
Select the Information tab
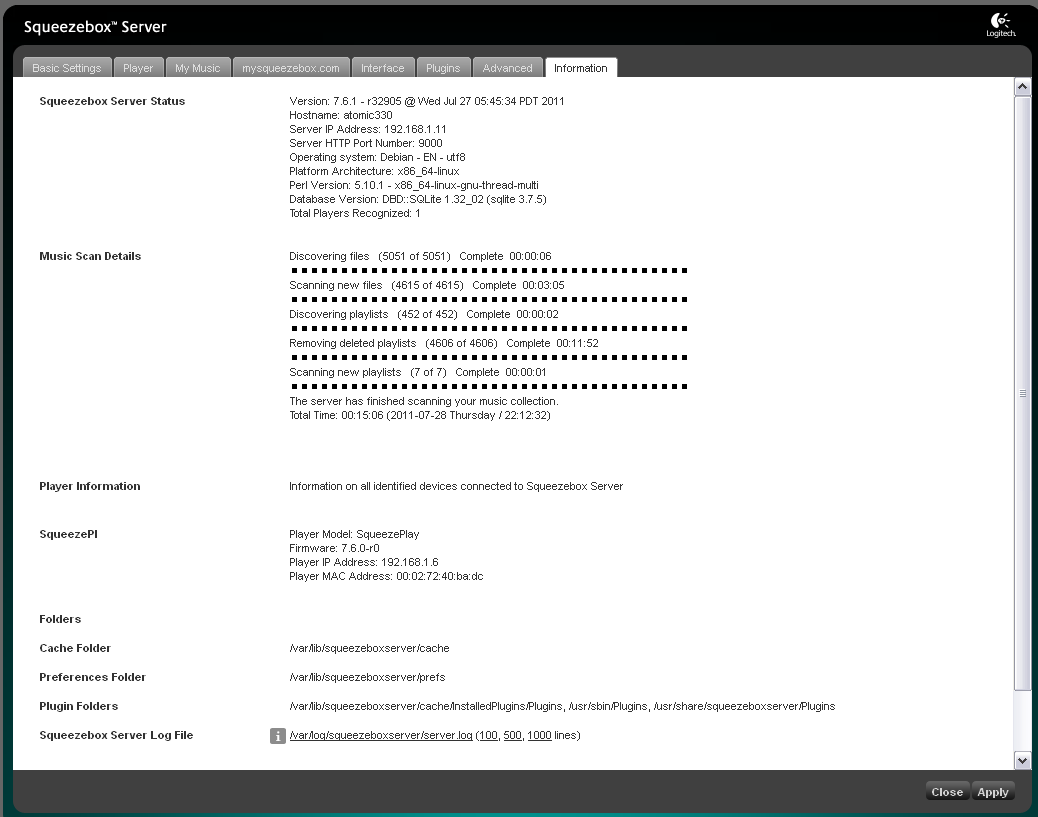580,68
